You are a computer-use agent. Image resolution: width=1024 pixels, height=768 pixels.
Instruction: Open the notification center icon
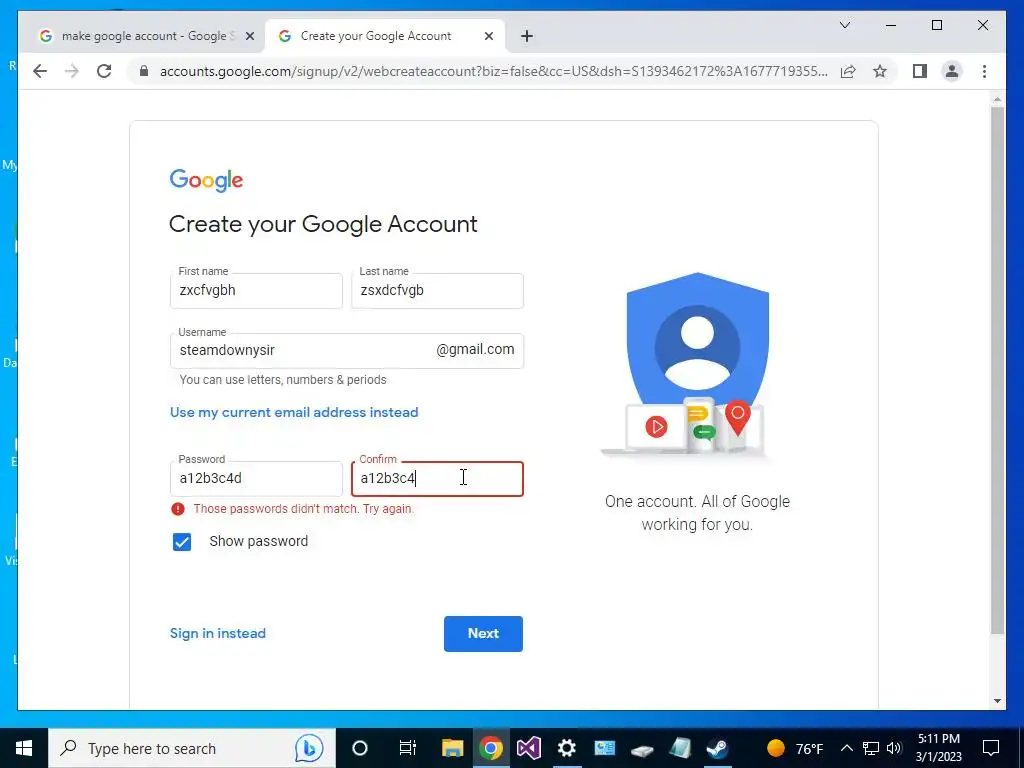click(991, 748)
